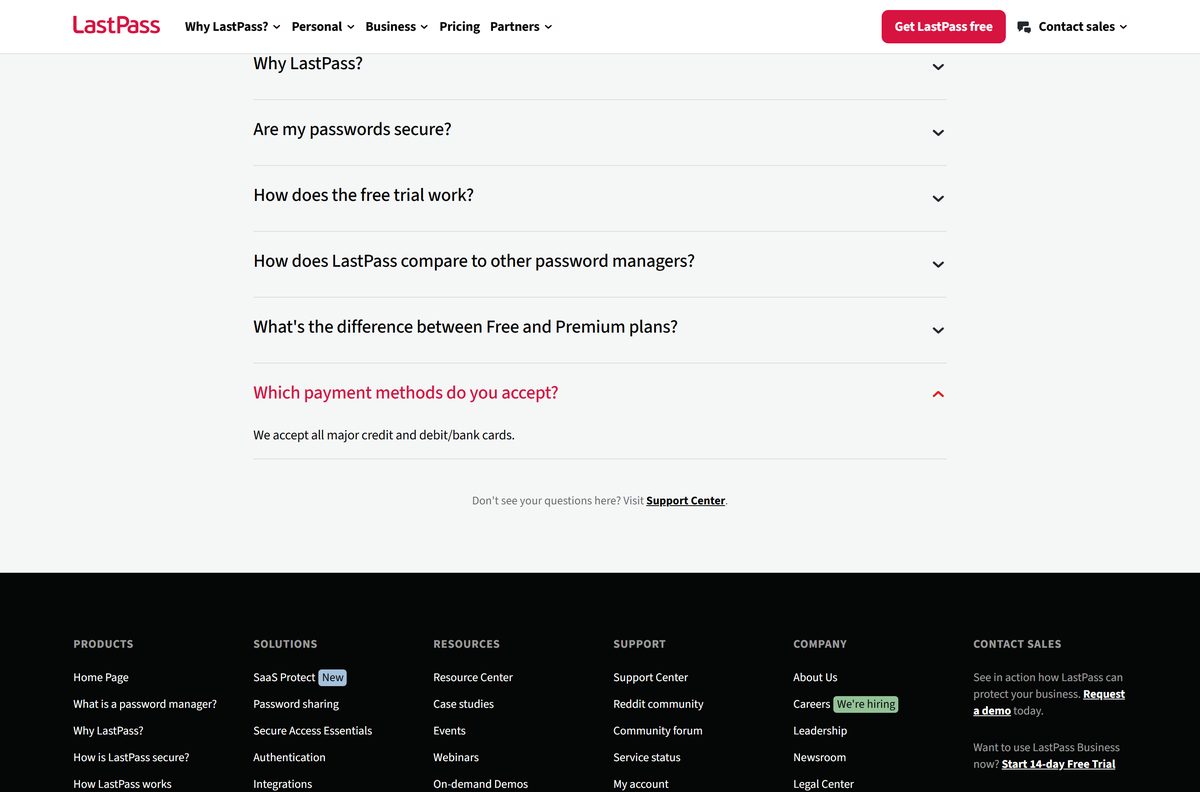Open the Newsroom footer link
The width and height of the screenshot is (1200, 792).
819,758
